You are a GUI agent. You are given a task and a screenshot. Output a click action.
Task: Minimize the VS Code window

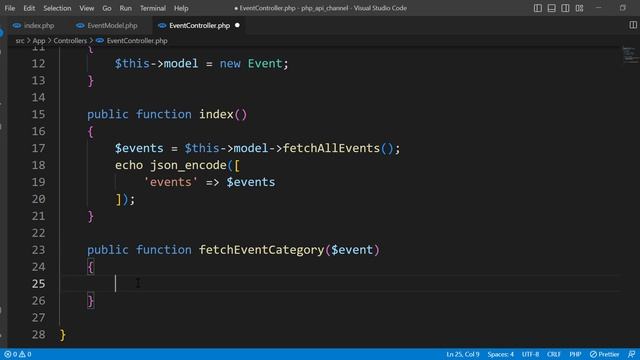coord(599,8)
